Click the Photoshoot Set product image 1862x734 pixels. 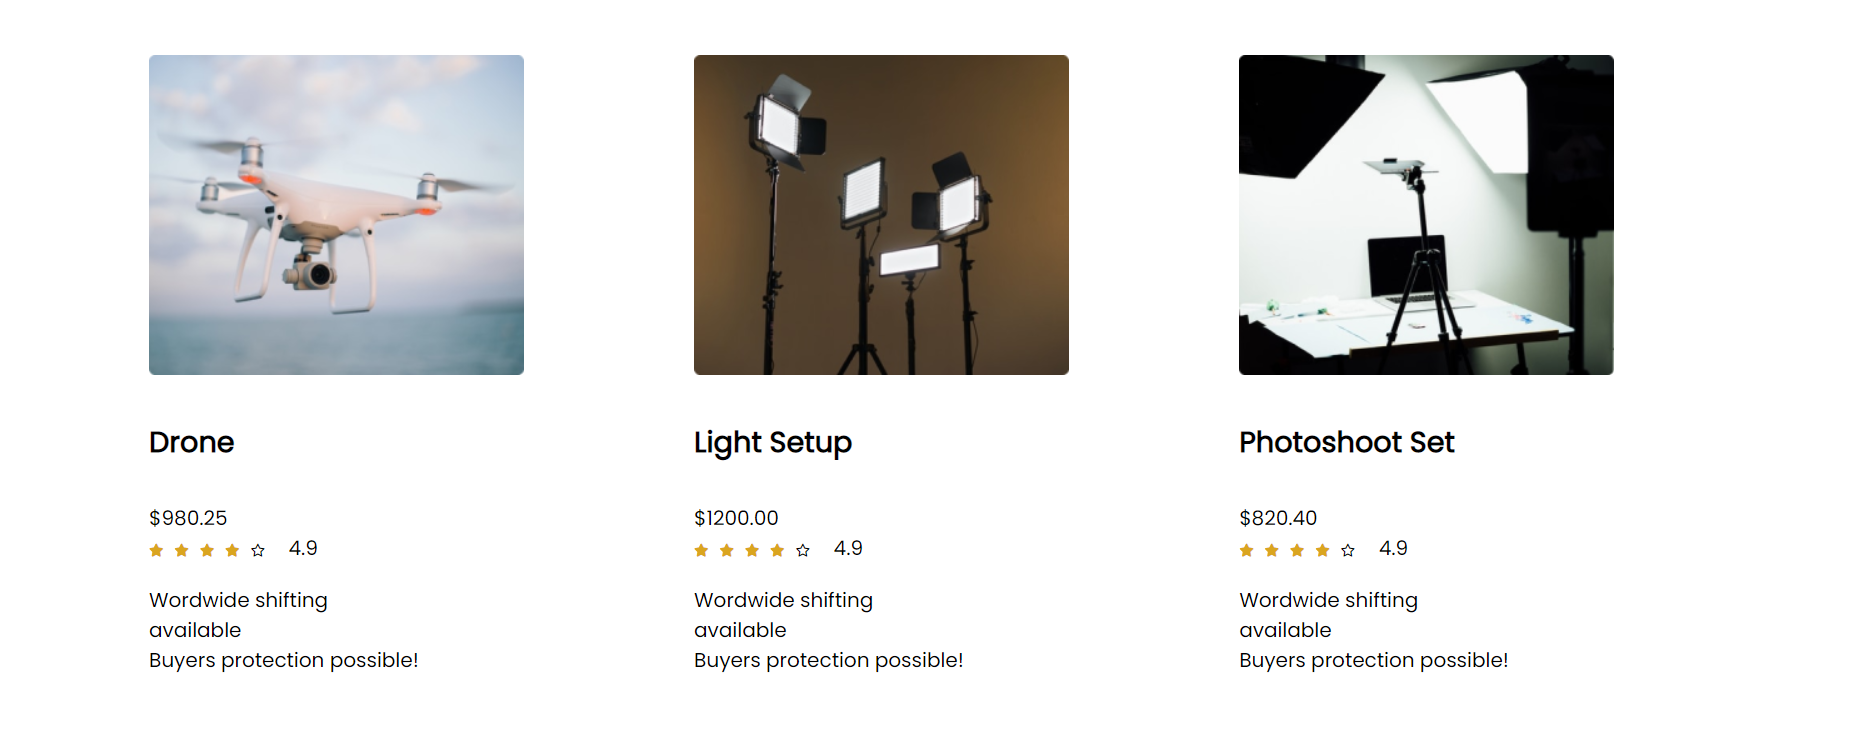pyautogui.click(x=1425, y=214)
